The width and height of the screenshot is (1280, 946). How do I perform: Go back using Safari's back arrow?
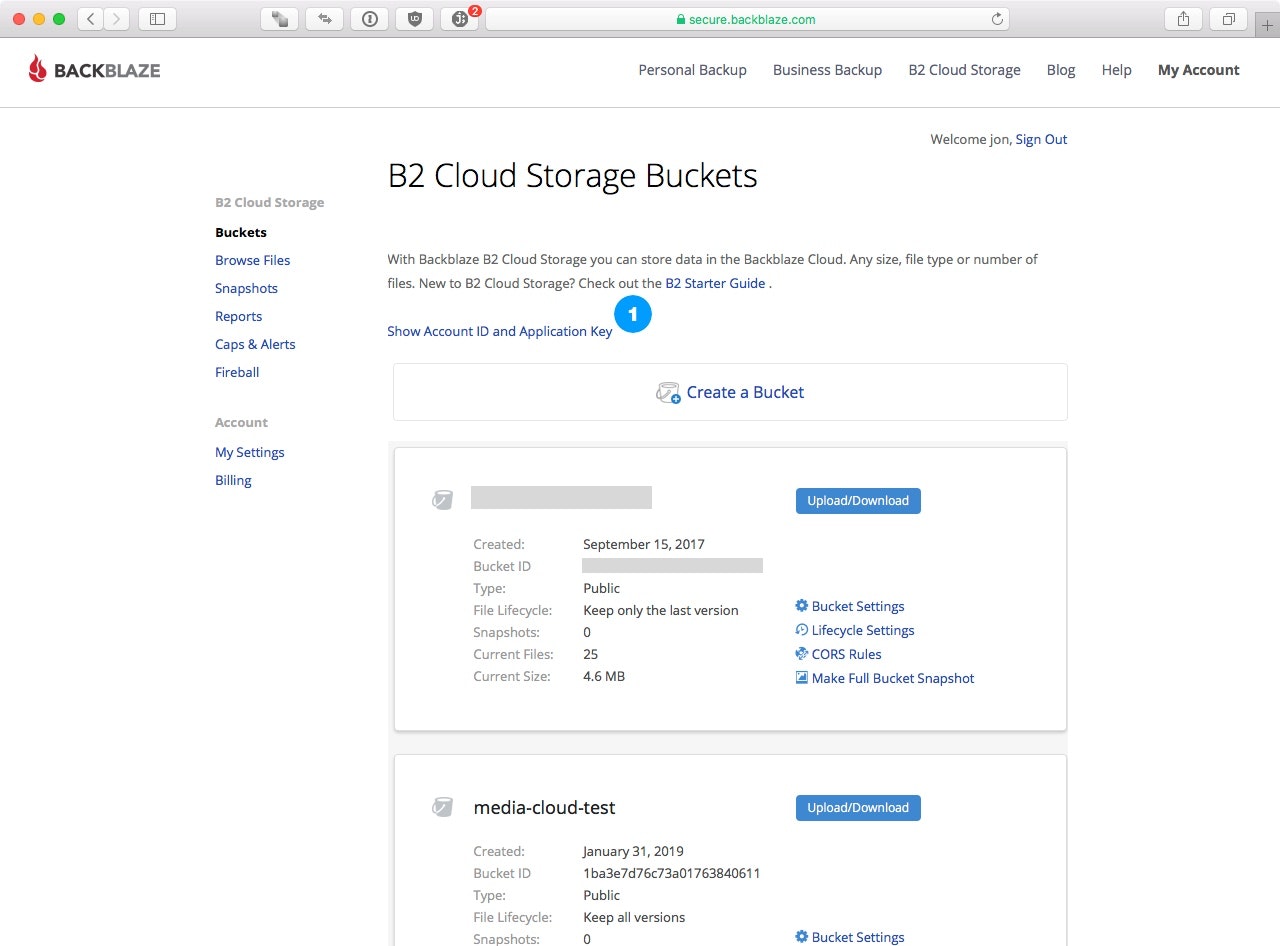pyautogui.click(x=90, y=18)
